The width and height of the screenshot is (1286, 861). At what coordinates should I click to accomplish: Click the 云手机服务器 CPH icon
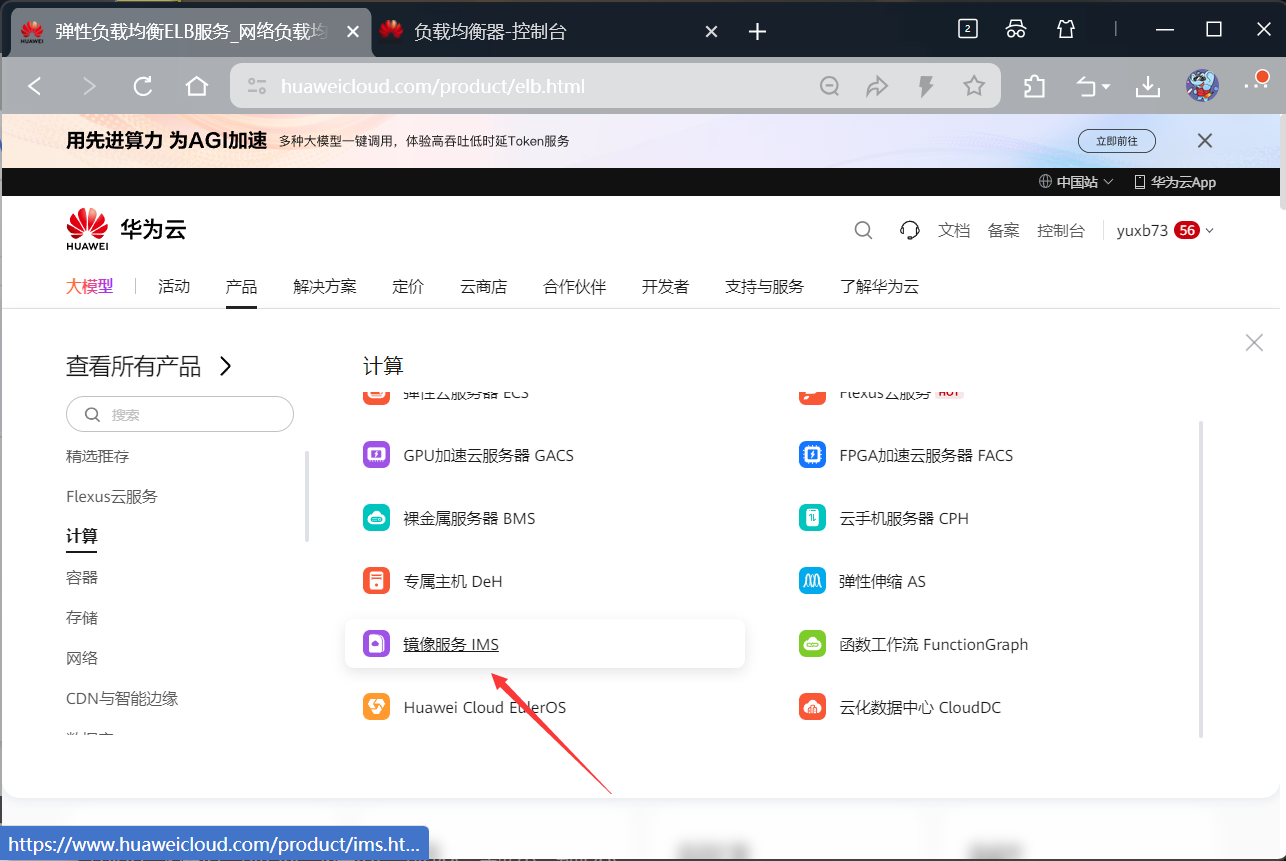pyautogui.click(x=812, y=518)
